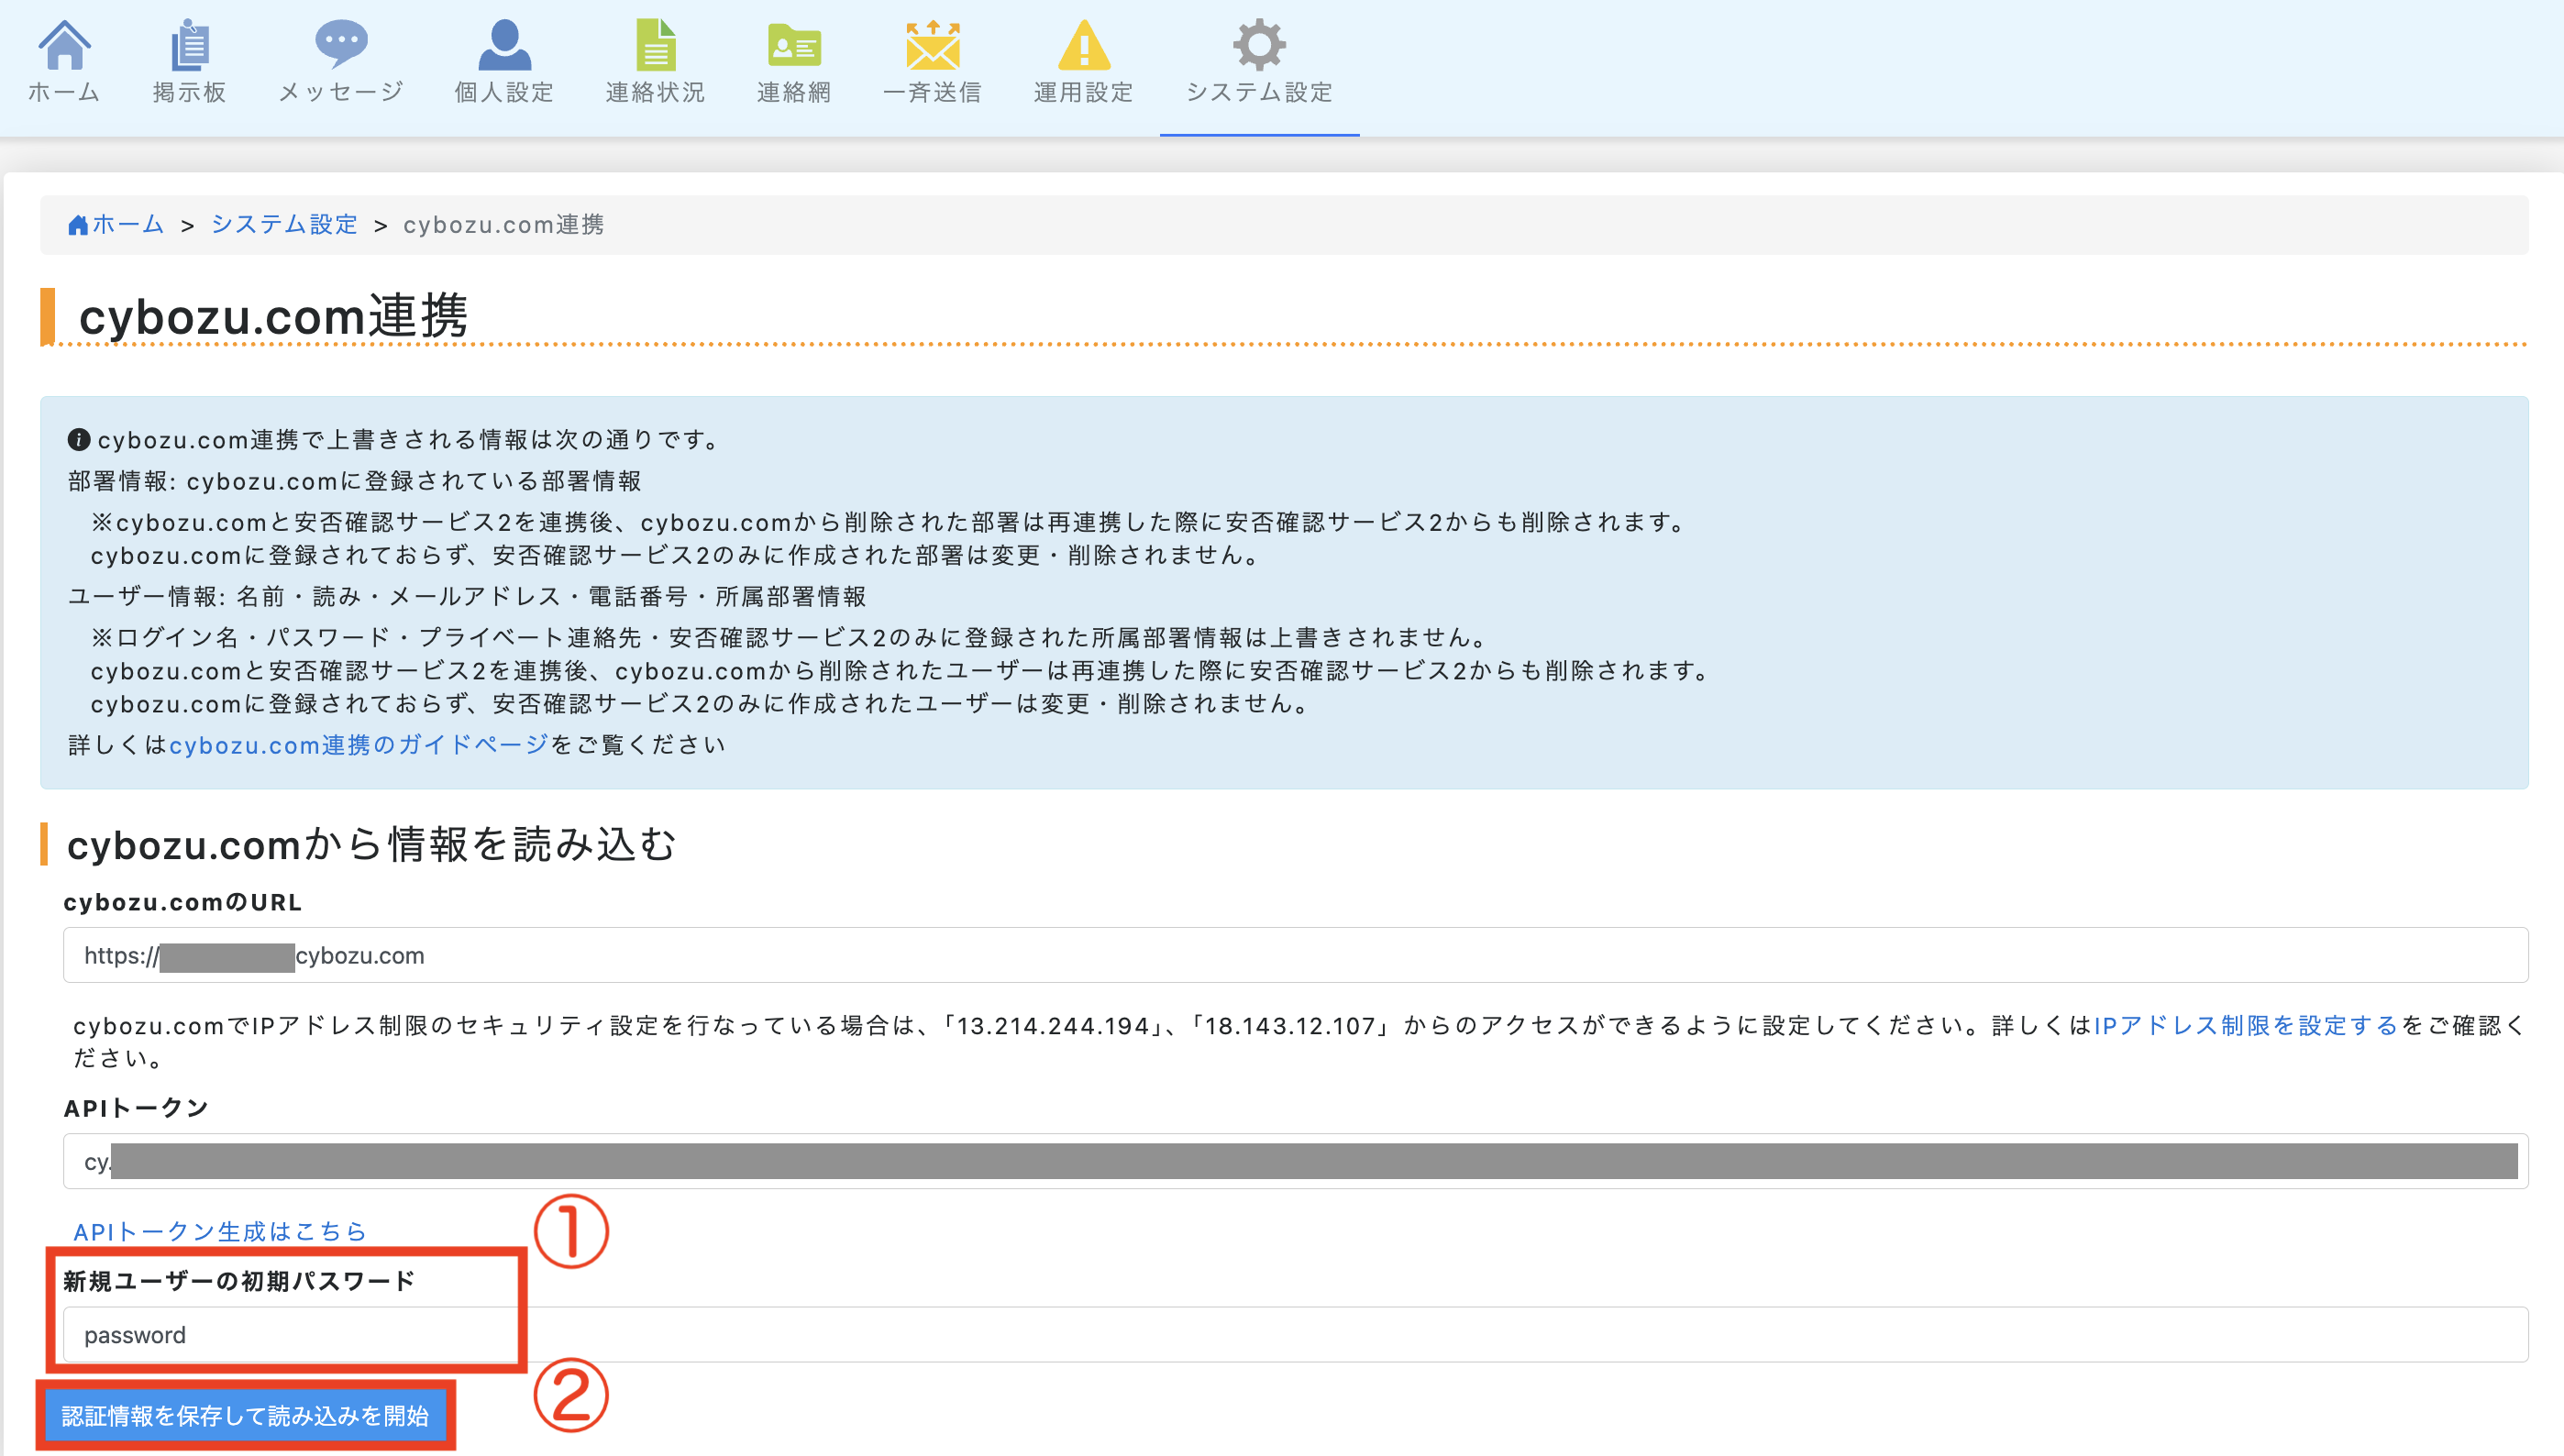Open 連絡状況 document icon

click(656, 45)
